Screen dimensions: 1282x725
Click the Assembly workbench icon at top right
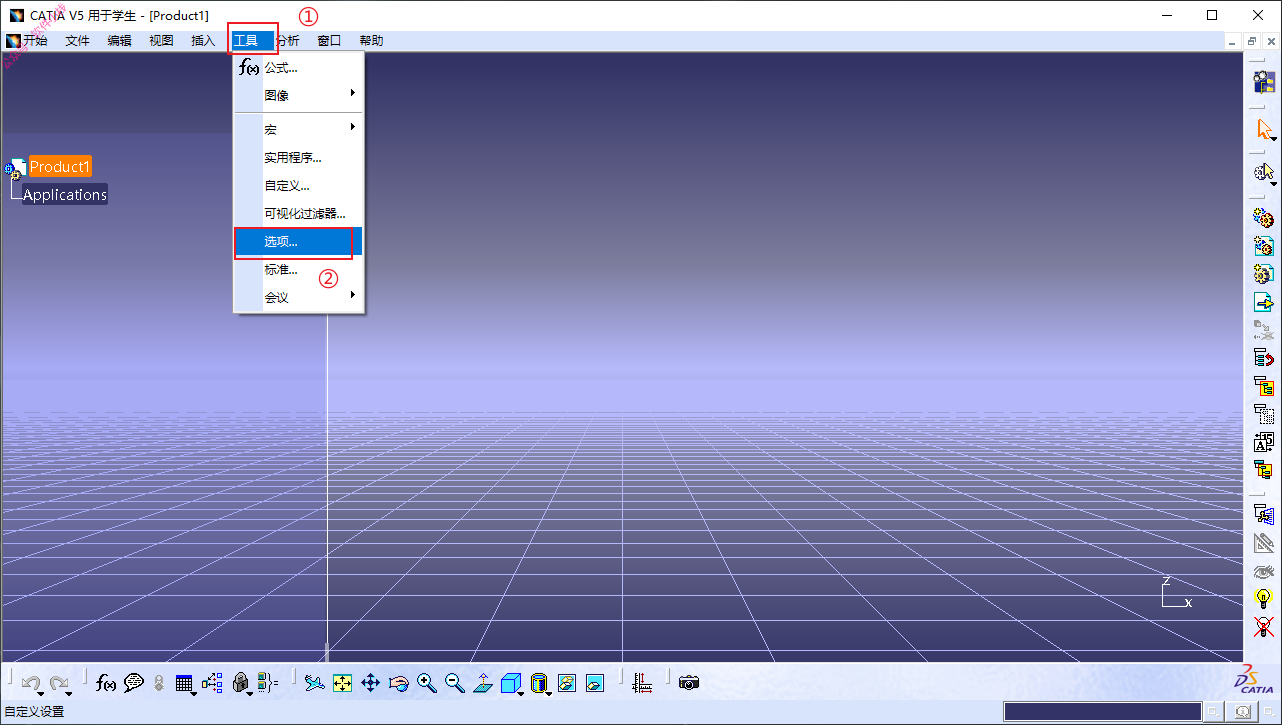(x=1264, y=82)
